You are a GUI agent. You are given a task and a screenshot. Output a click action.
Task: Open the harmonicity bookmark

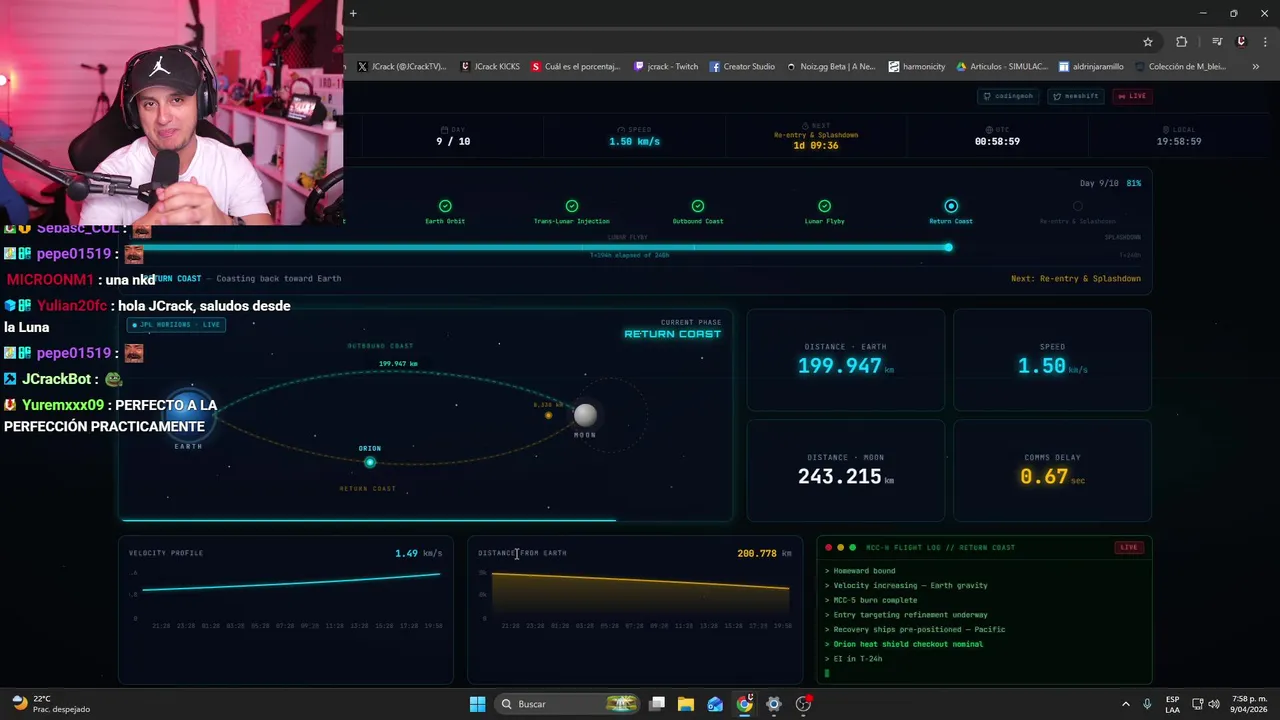pos(917,67)
